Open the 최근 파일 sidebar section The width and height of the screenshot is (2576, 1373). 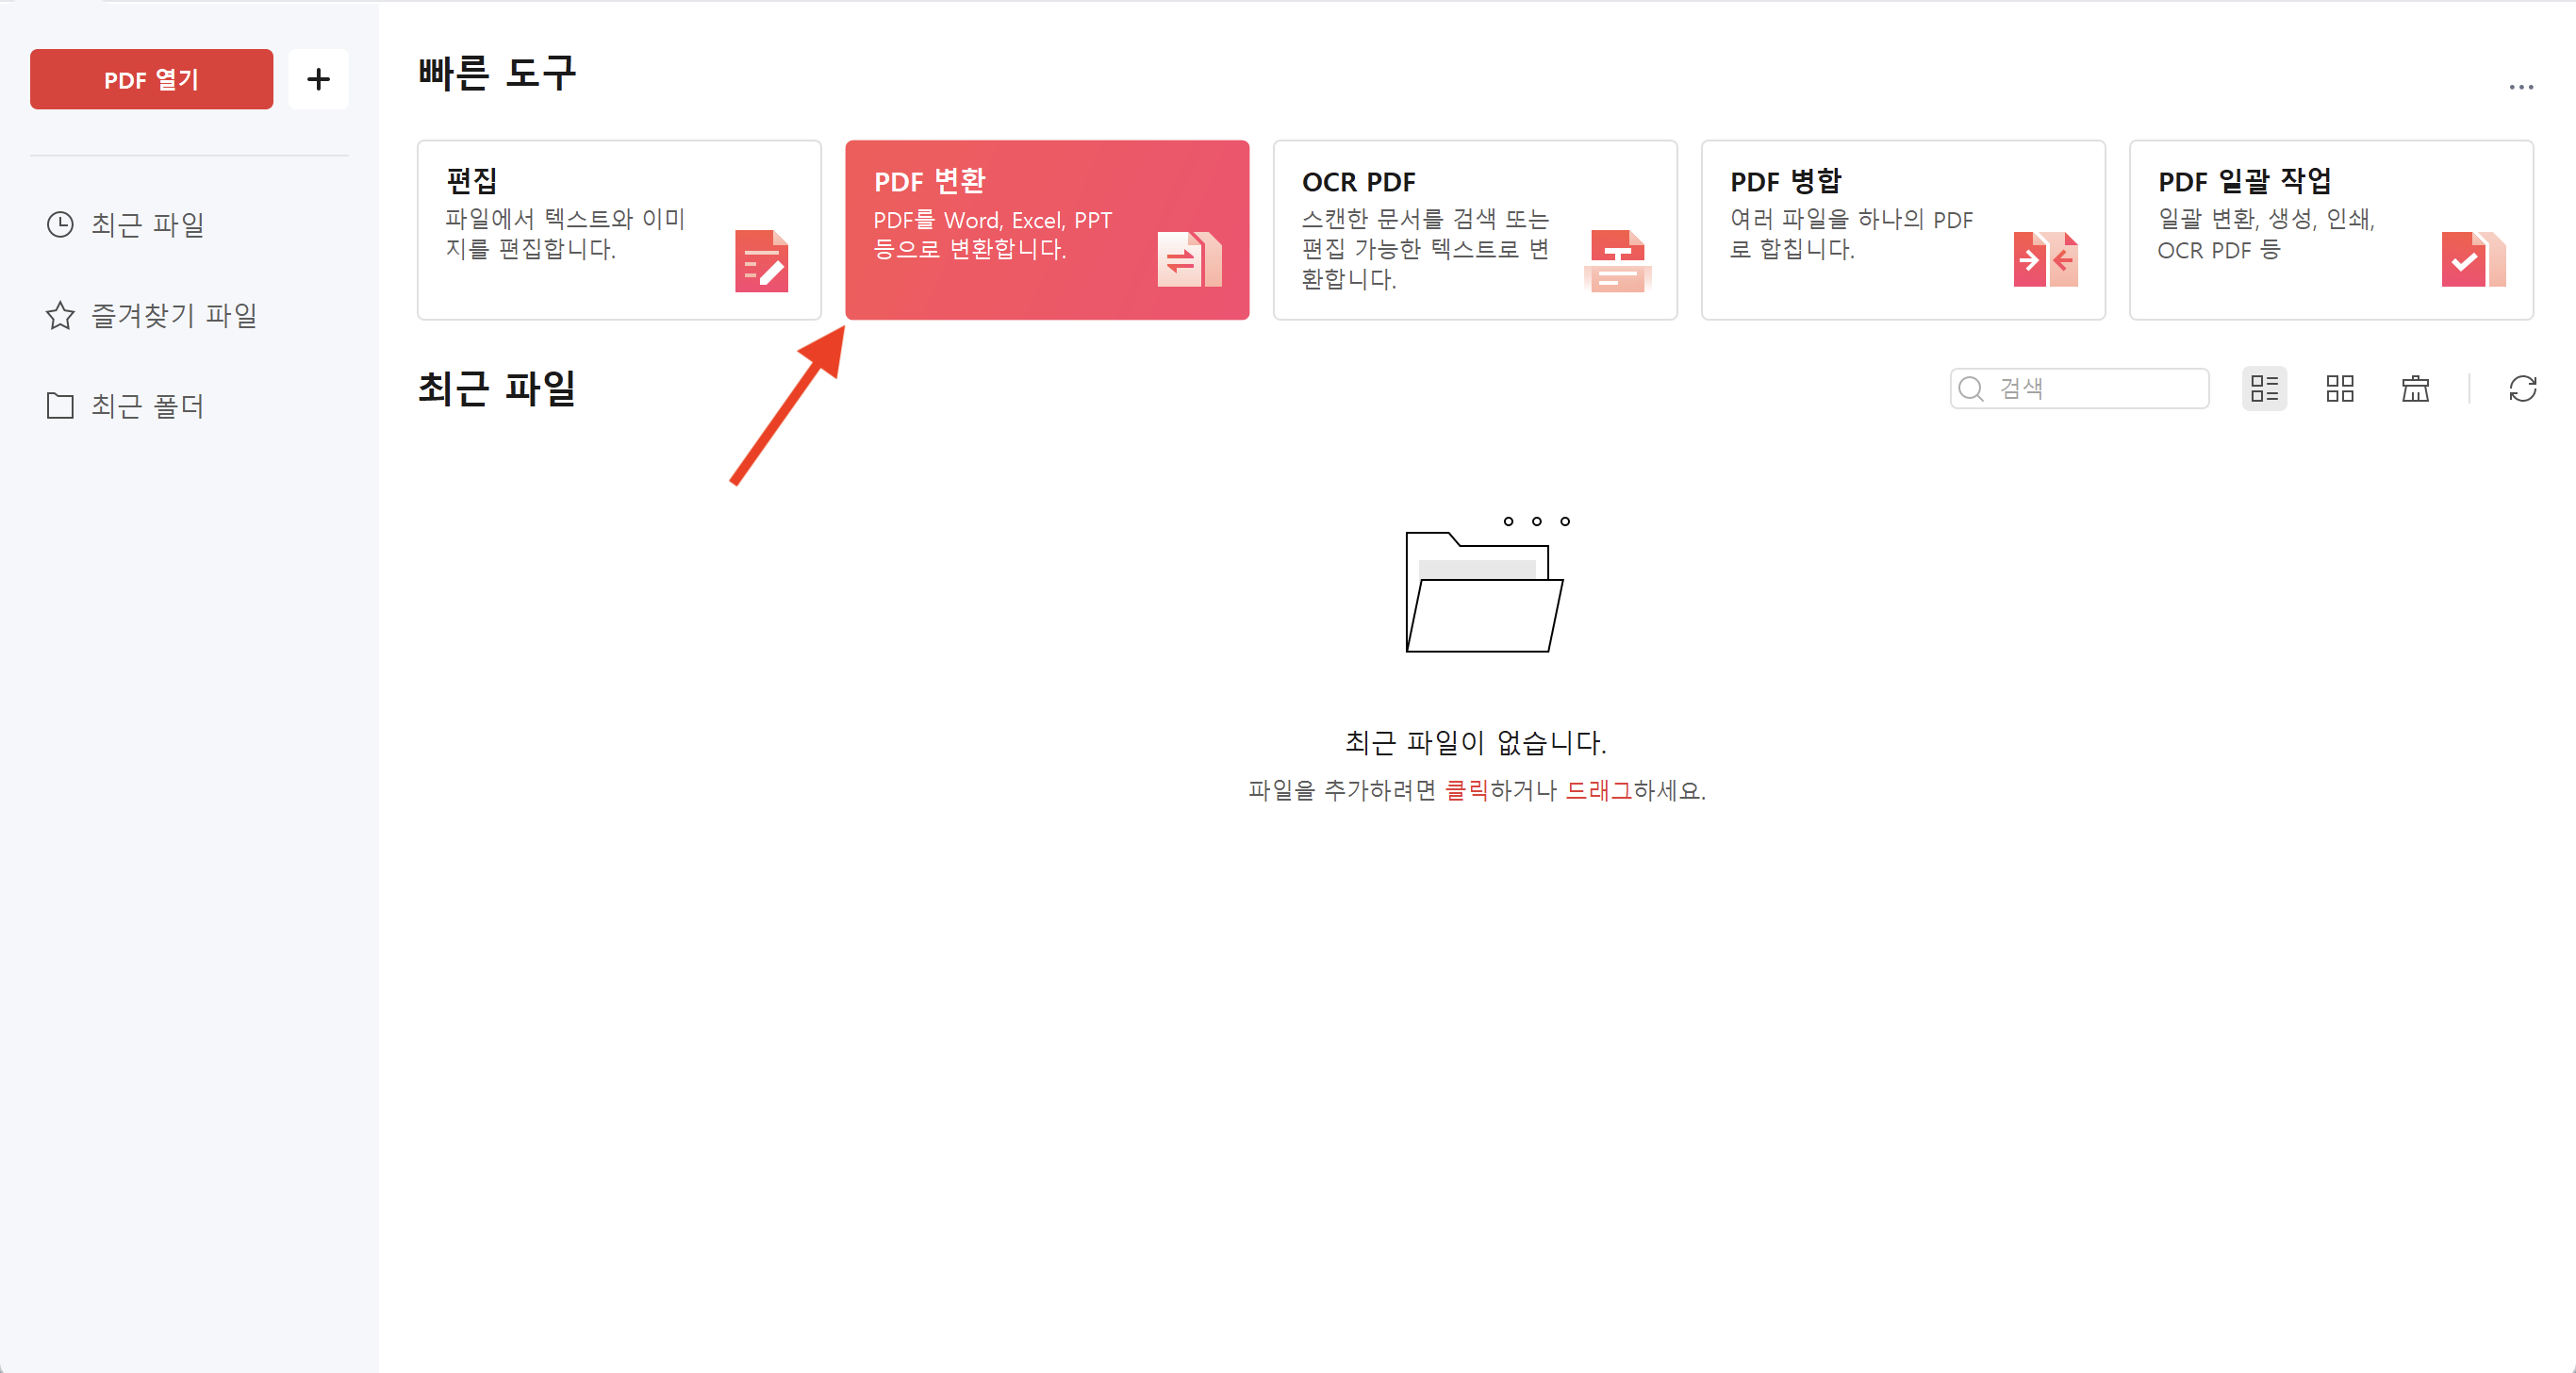[147, 224]
